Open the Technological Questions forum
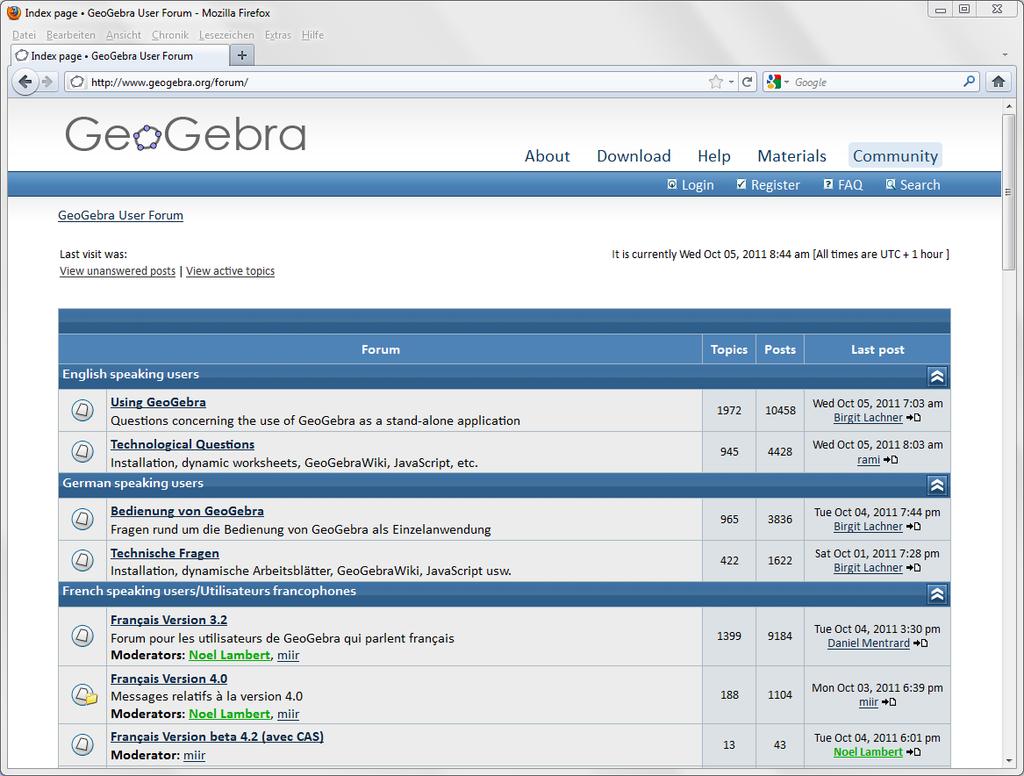This screenshot has width=1024, height=776. 182,444
